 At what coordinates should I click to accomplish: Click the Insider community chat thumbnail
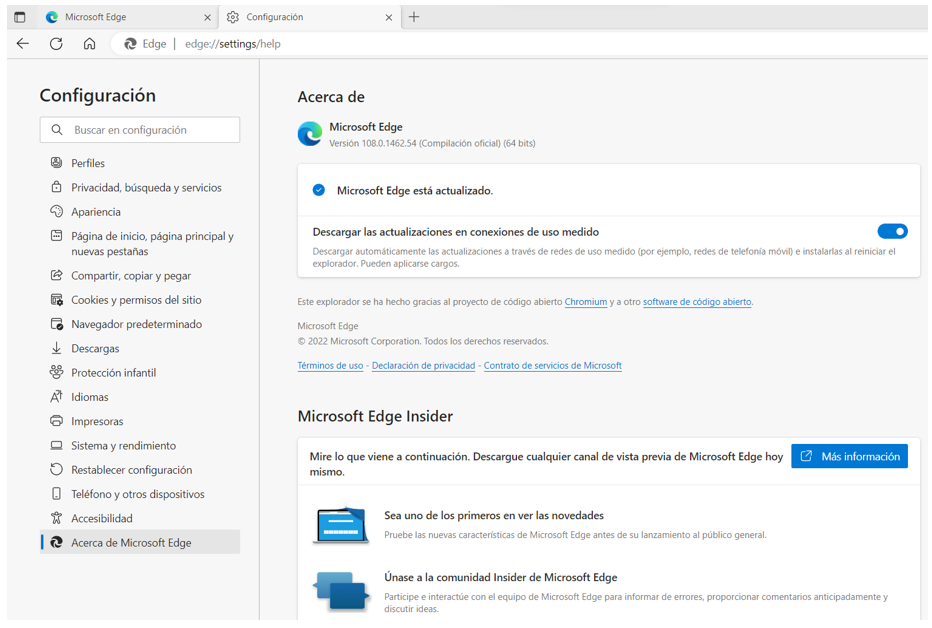point(341,591)
